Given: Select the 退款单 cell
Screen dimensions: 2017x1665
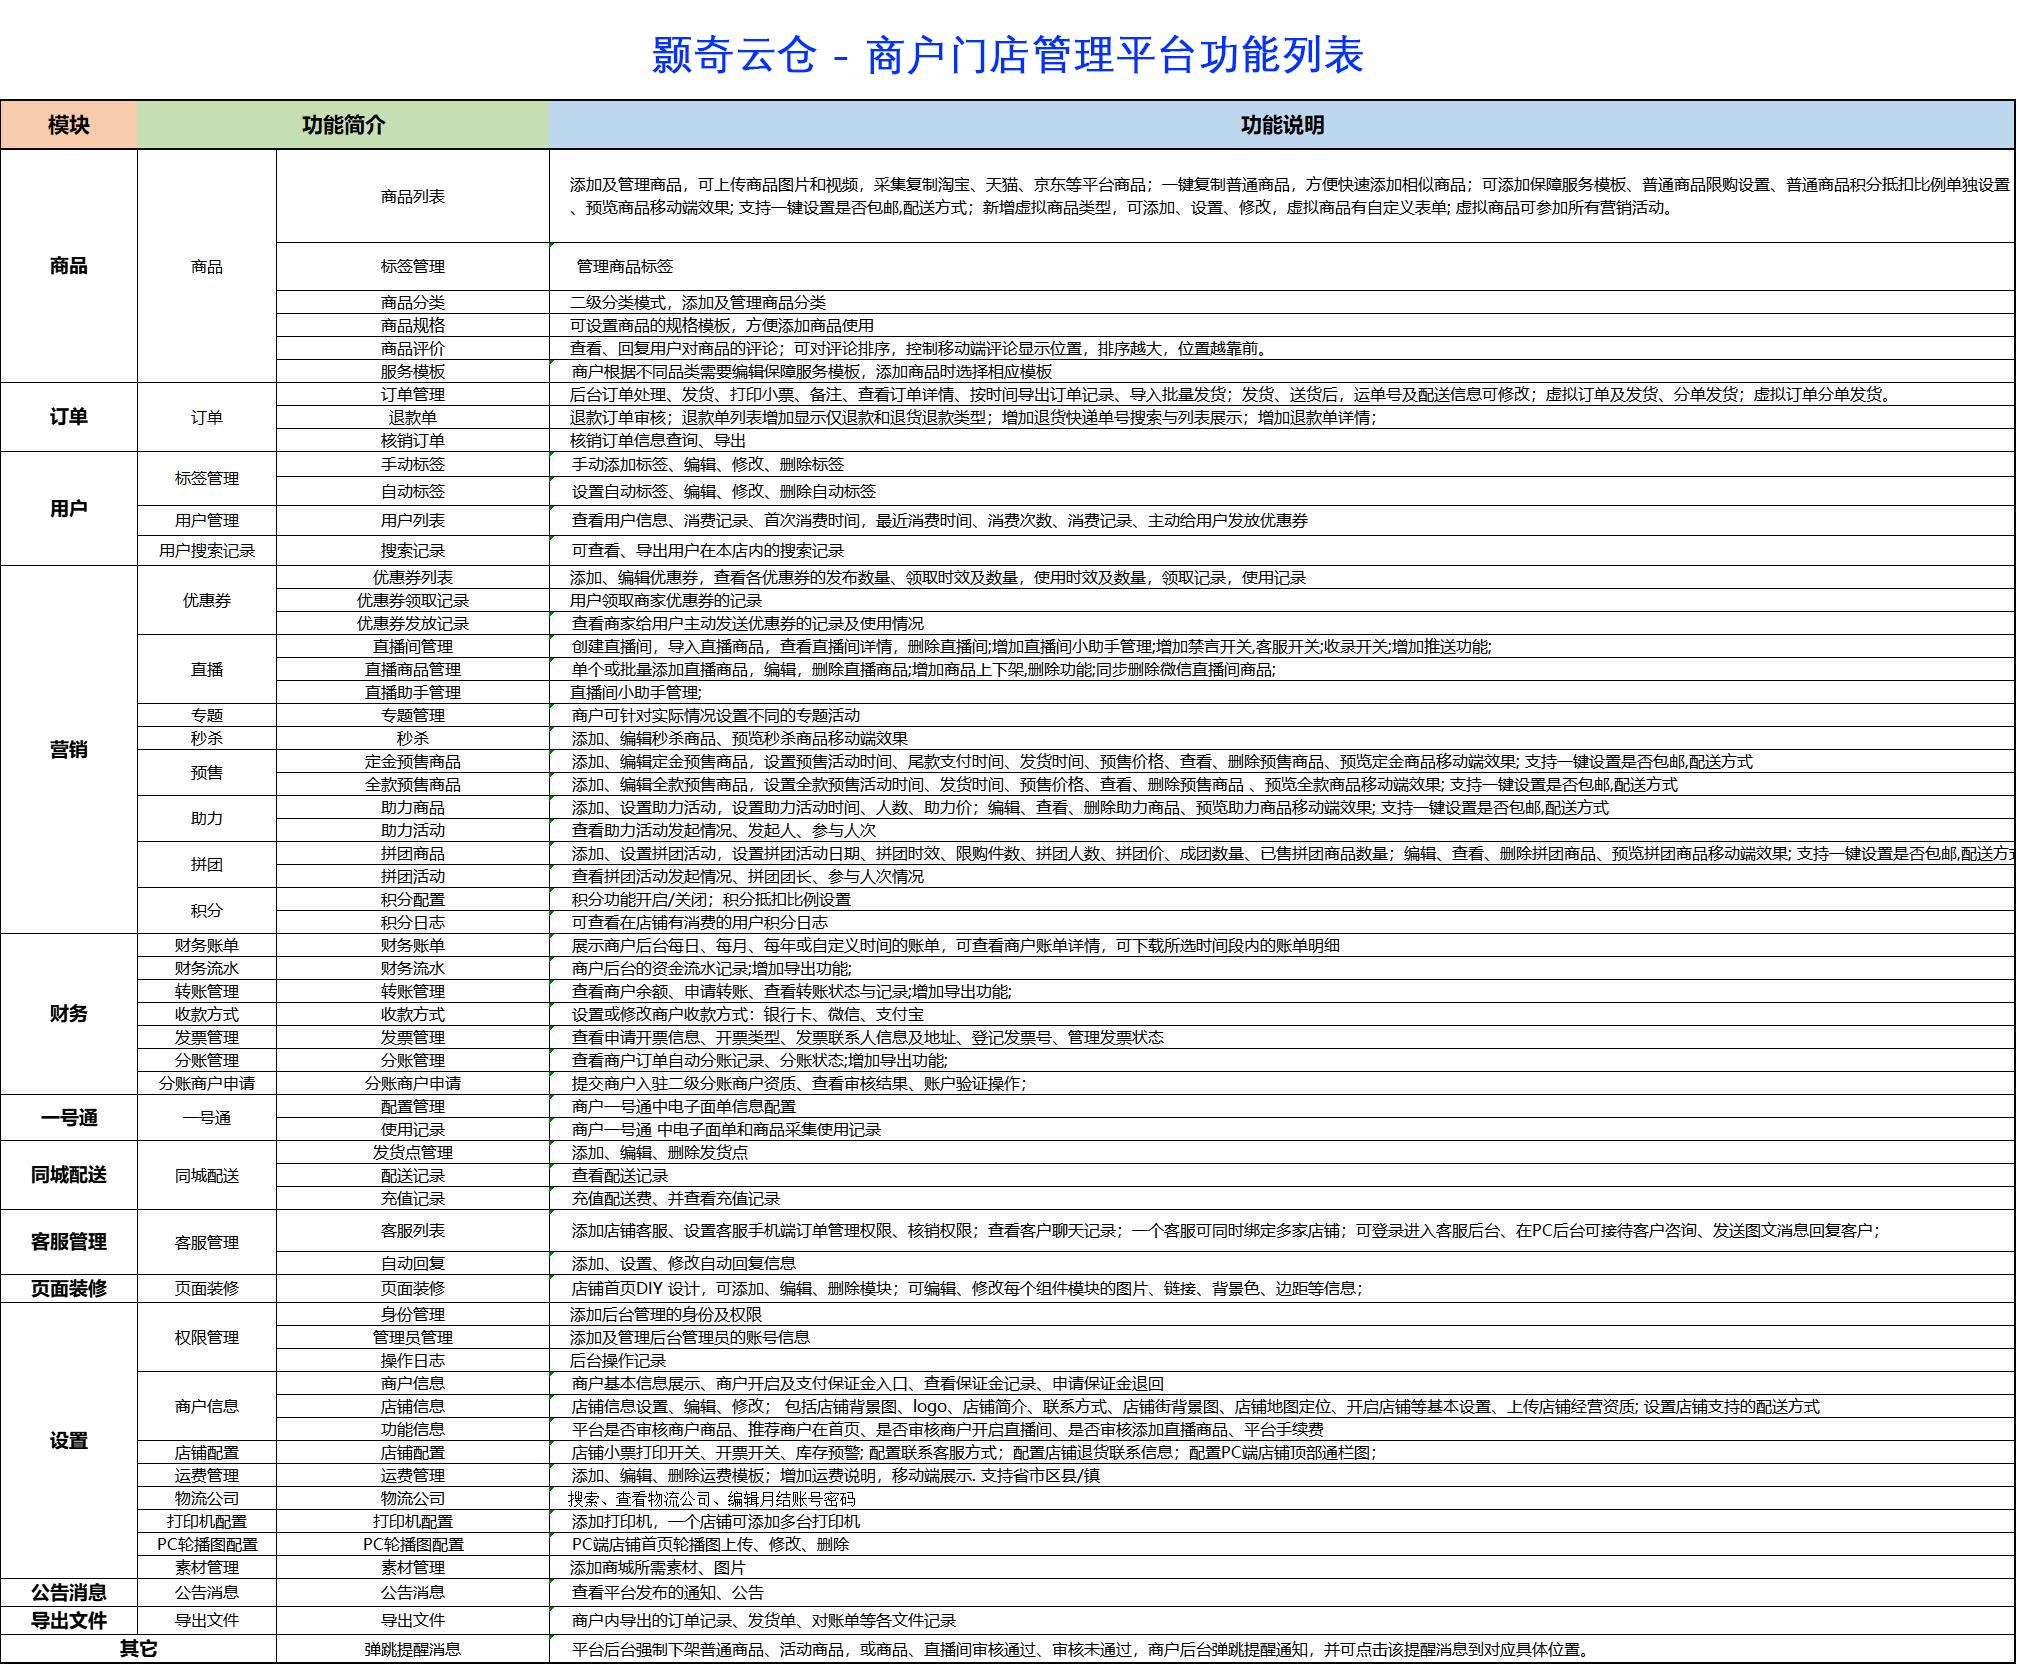Looking at the screenshot, I should pos(412,418).
